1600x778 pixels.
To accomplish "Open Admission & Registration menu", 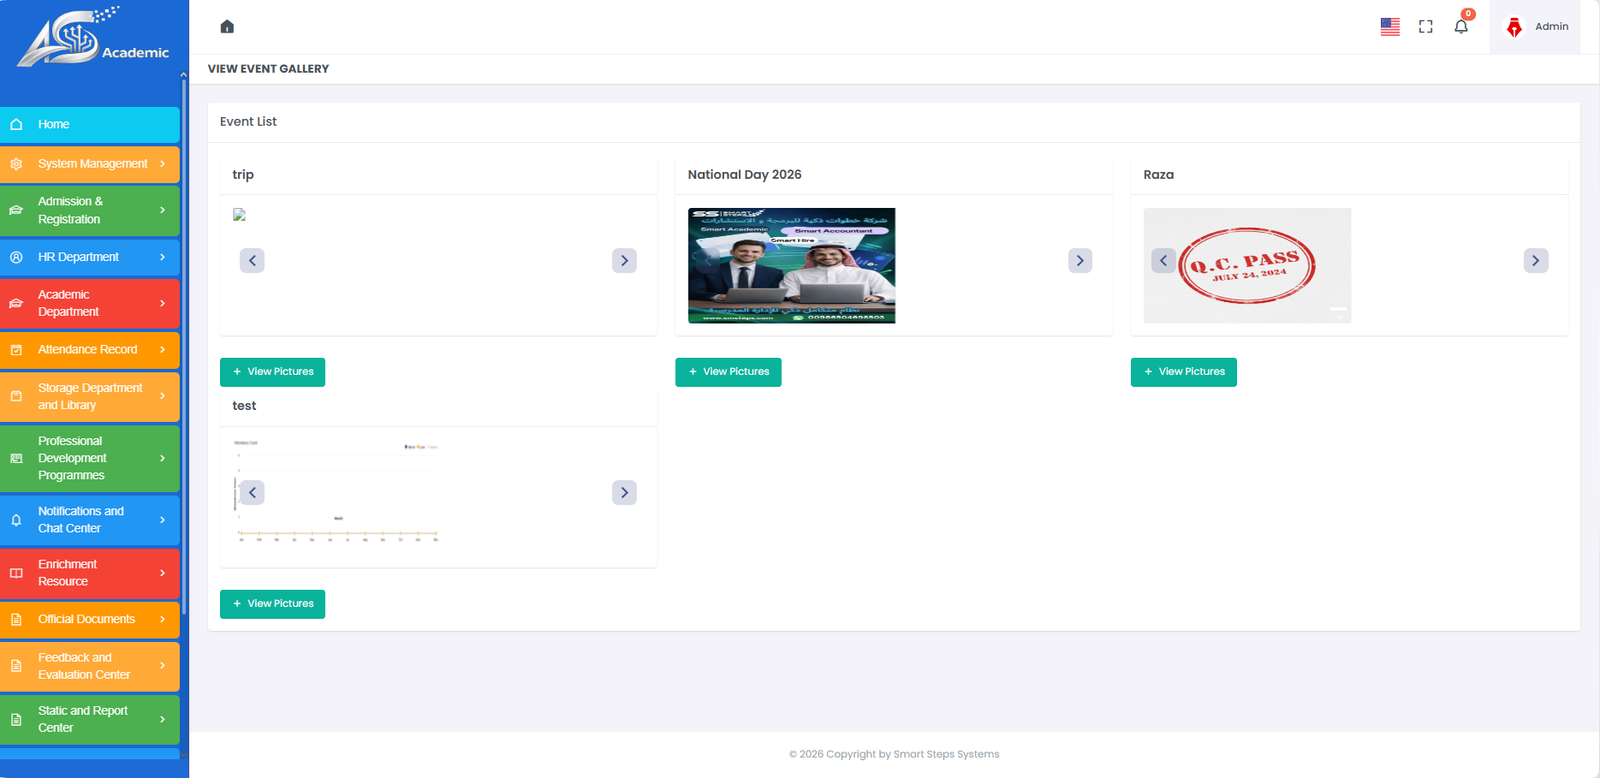I will point(90,211).
